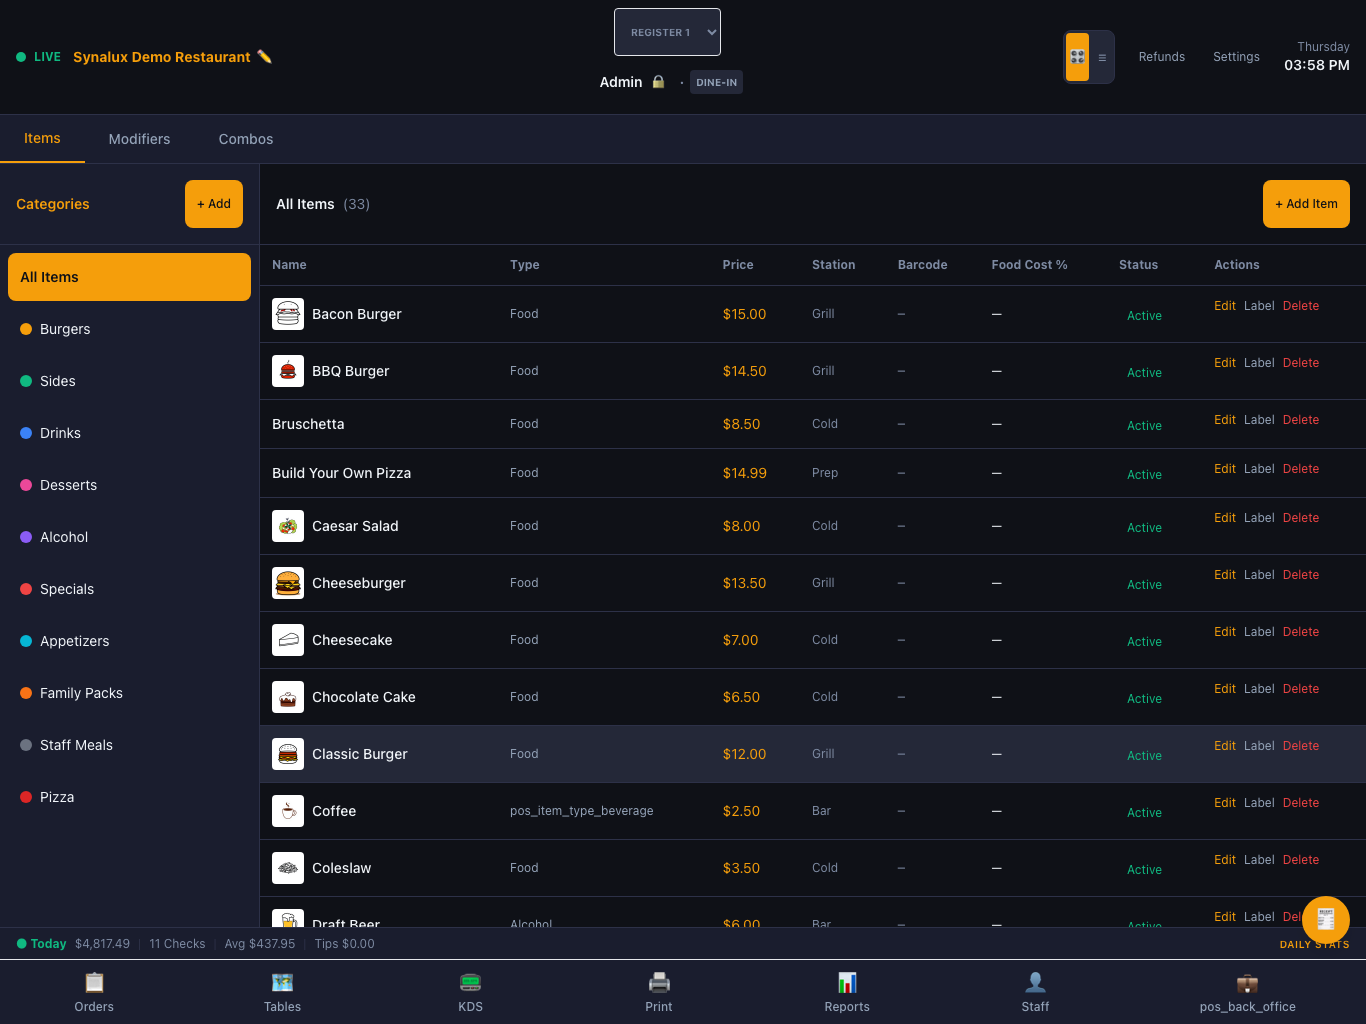The height and width of the screenshot is (1024, 1366).
Task: Open Settings in the top bar
Action: (1236, 57)
